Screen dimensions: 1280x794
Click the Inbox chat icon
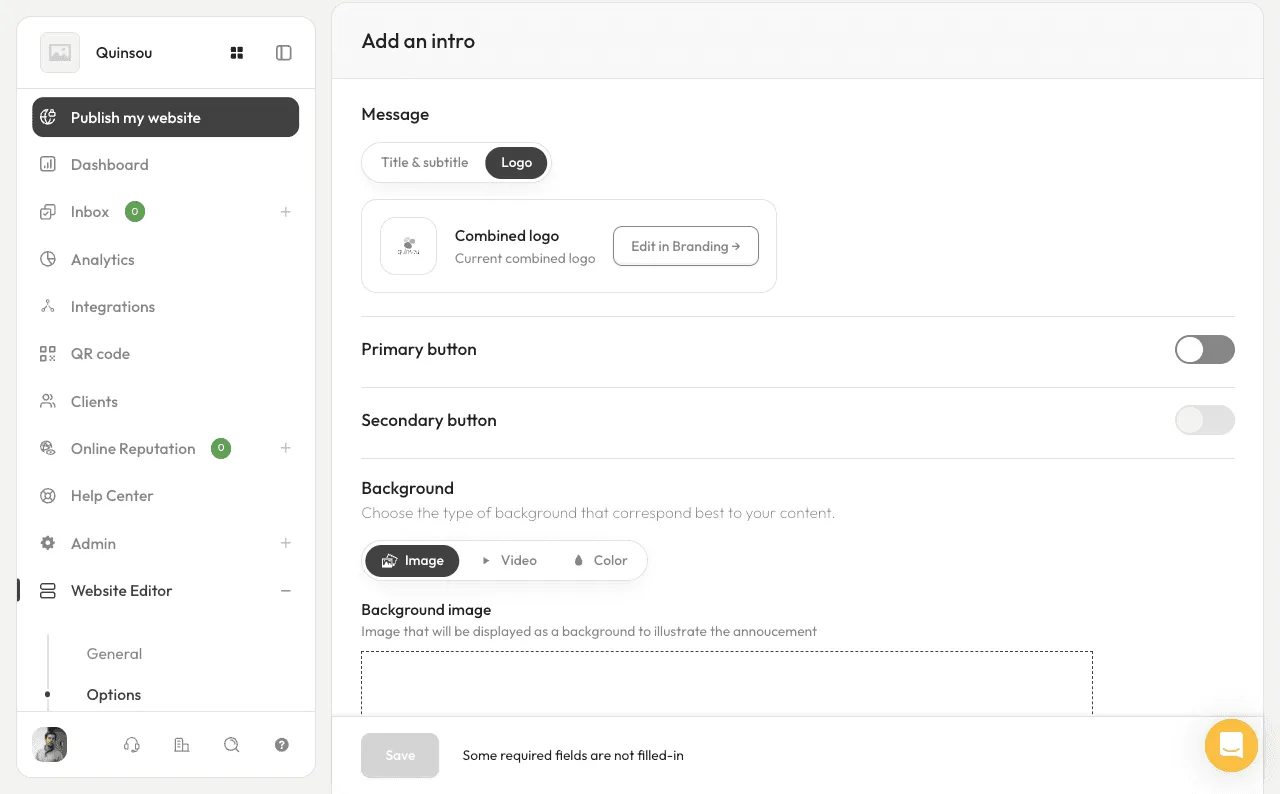(x=47, y=212)
